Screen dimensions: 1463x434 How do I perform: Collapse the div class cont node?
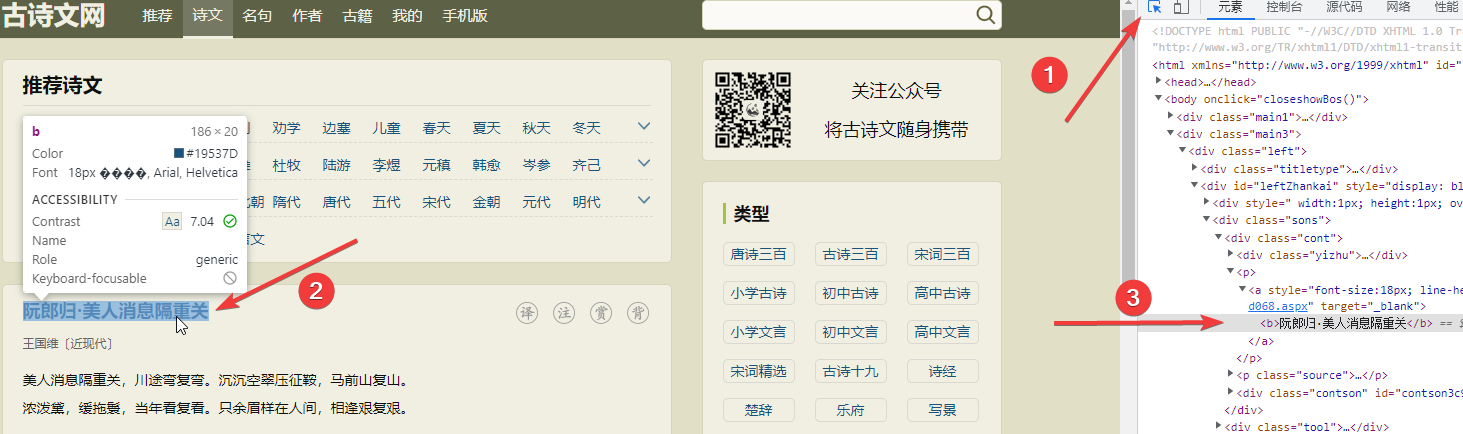click(1219, 237)
